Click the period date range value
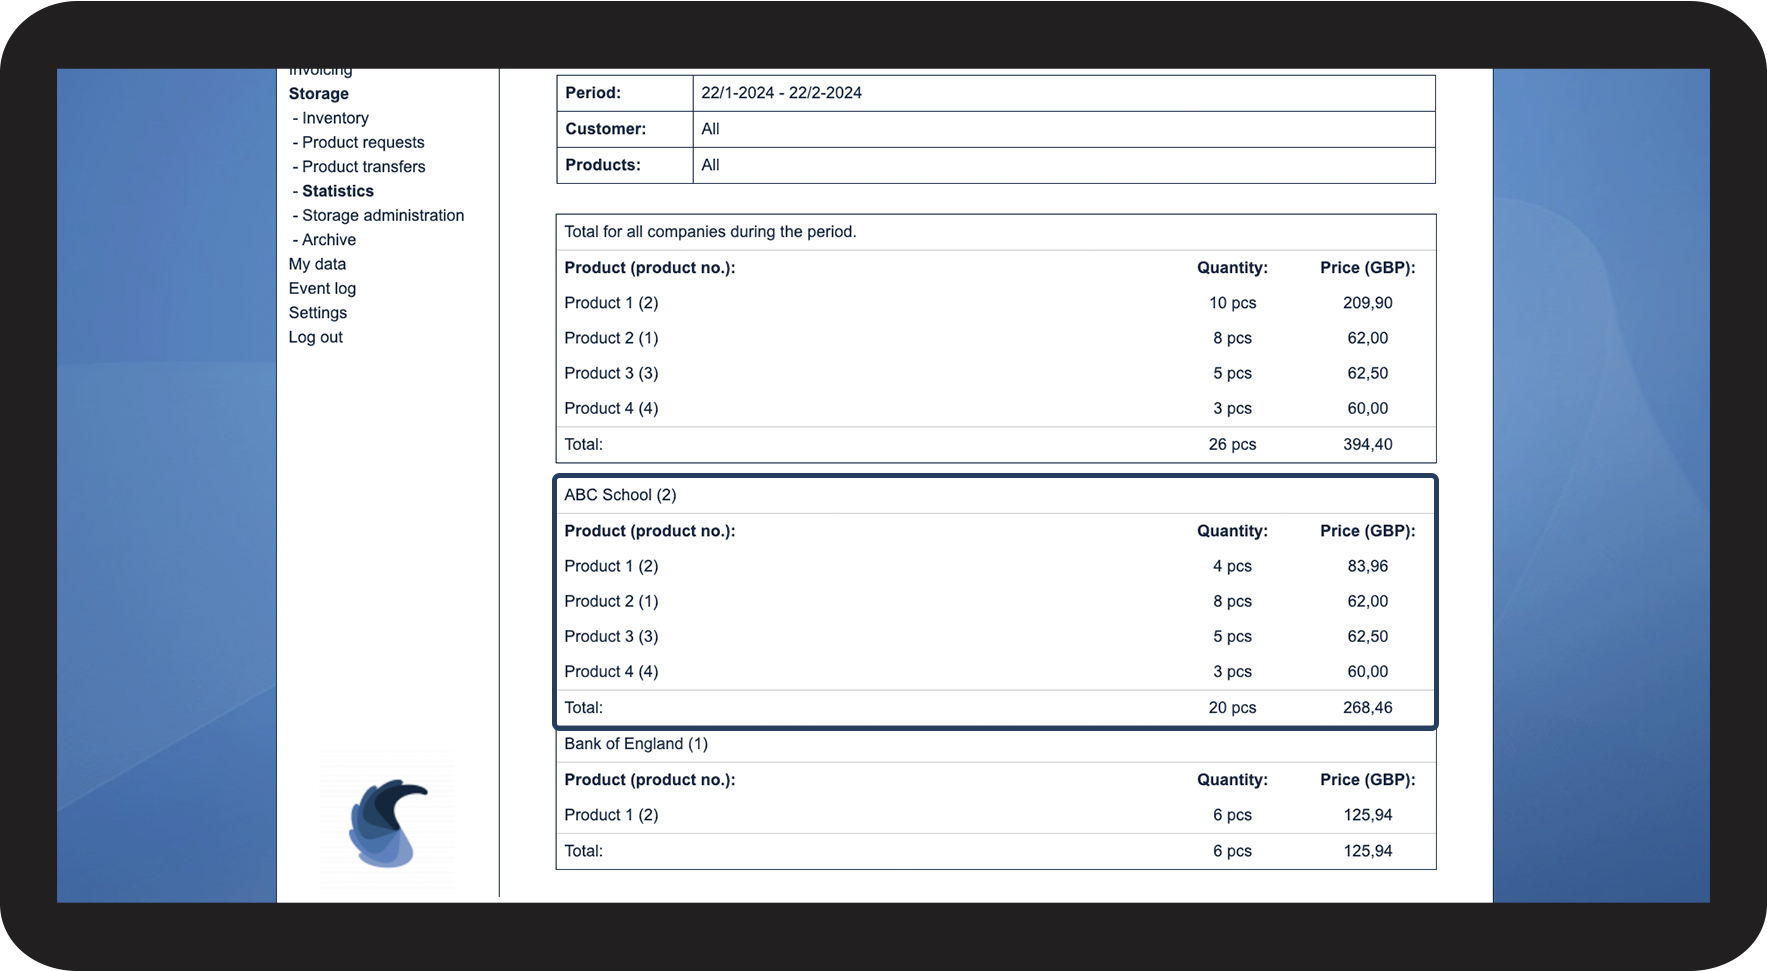This screenshot has width=1767, height=971. [x=781, y=93]
